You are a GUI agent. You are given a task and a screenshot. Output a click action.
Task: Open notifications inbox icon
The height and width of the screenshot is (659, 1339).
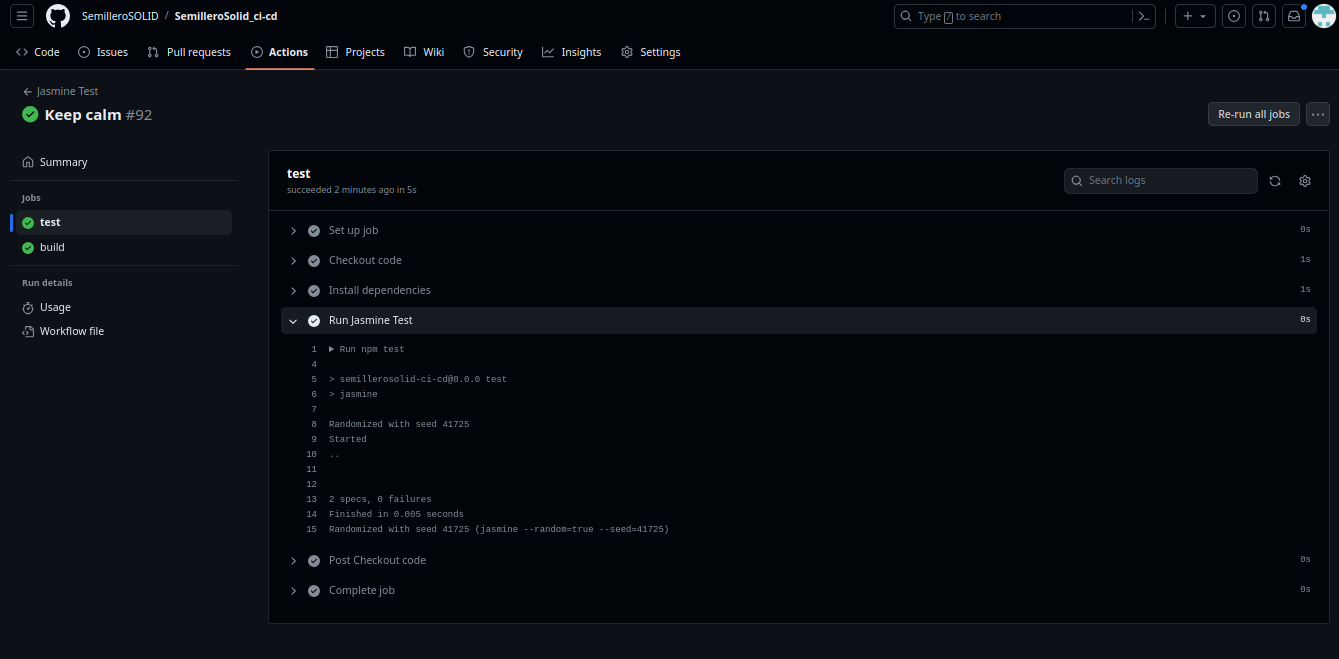1294,16
